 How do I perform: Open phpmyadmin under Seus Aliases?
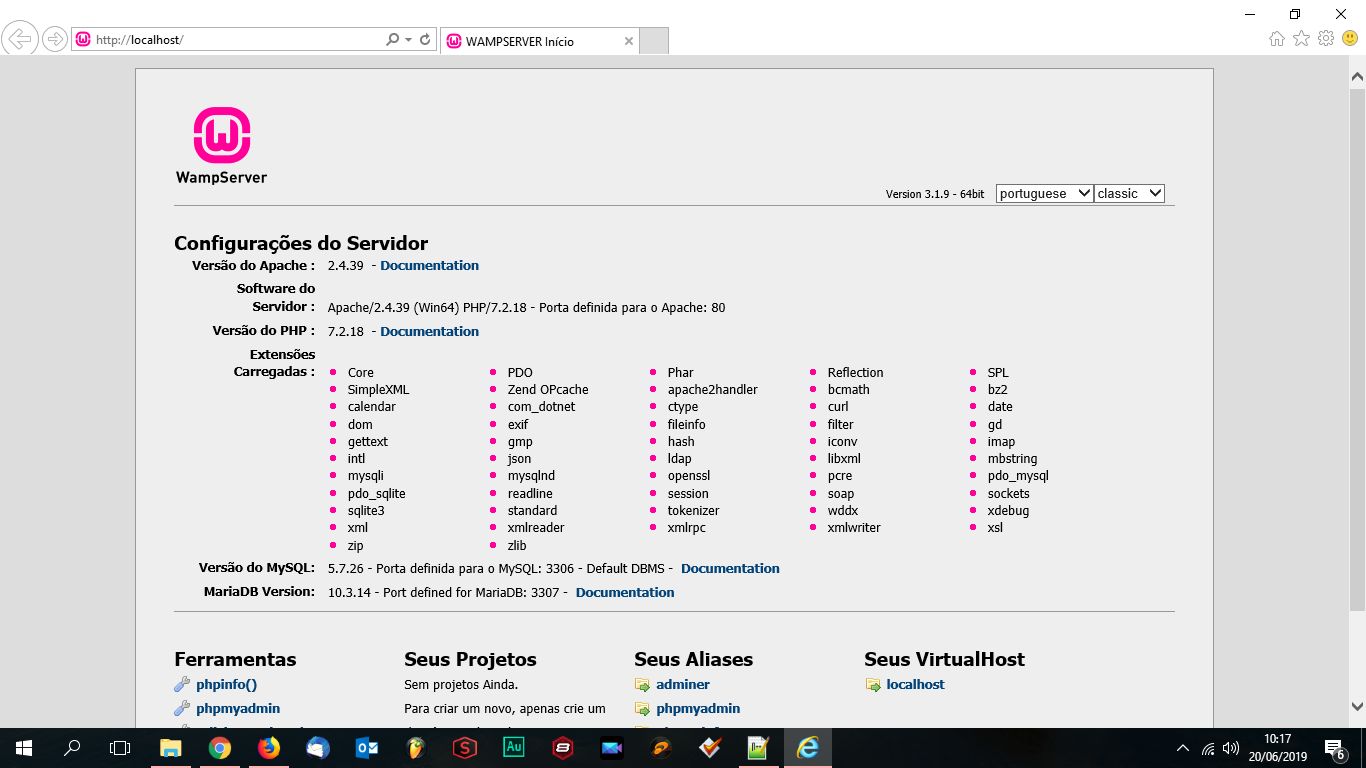tap(698, 709)
